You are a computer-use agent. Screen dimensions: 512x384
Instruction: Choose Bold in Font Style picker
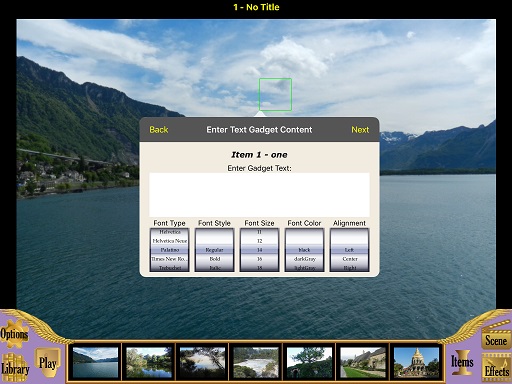click(214, 259)
